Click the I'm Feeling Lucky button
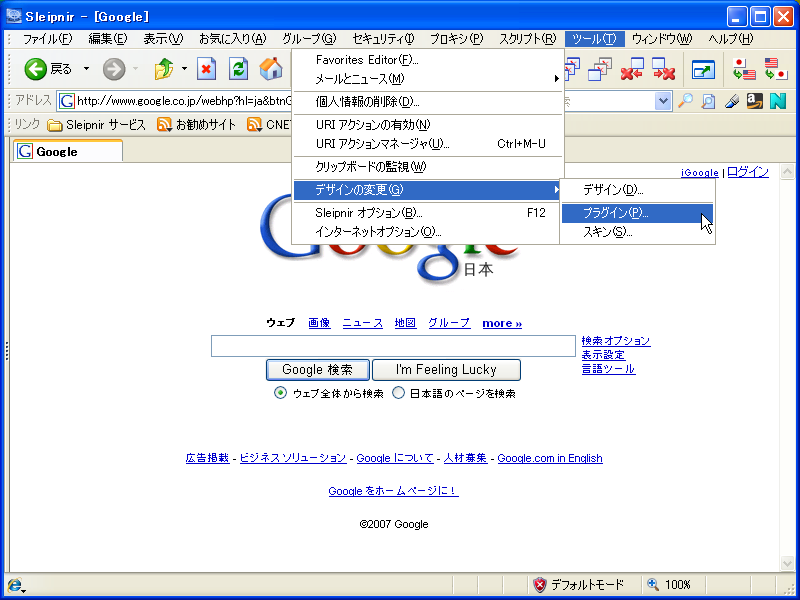800x600 pixels. (x=446, y=370)
